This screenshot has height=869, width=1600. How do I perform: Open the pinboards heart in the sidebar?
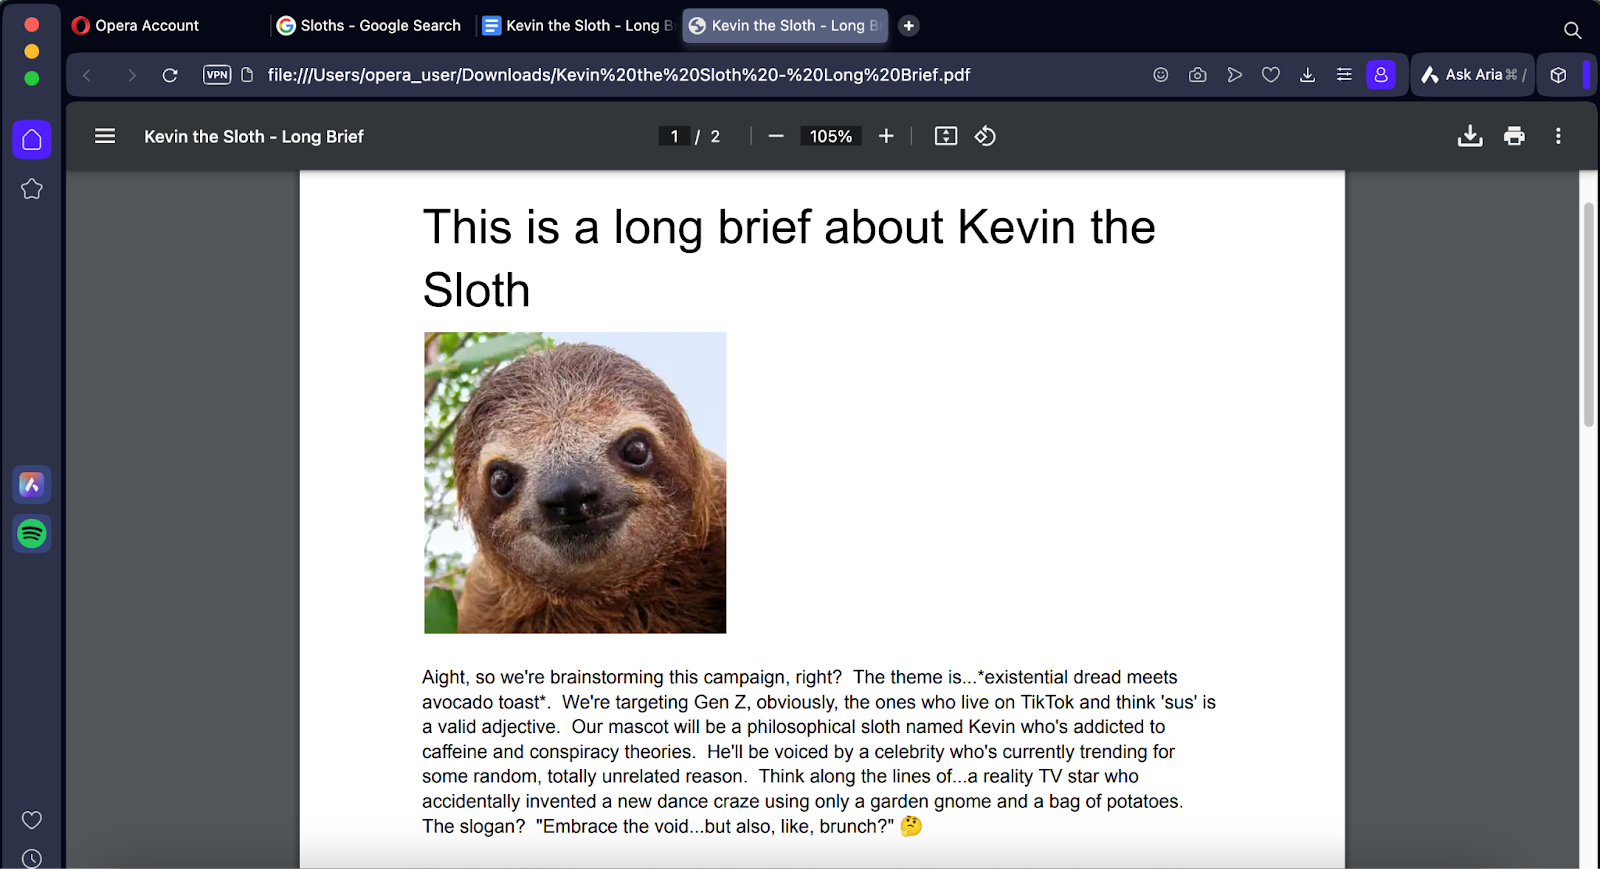32,820
